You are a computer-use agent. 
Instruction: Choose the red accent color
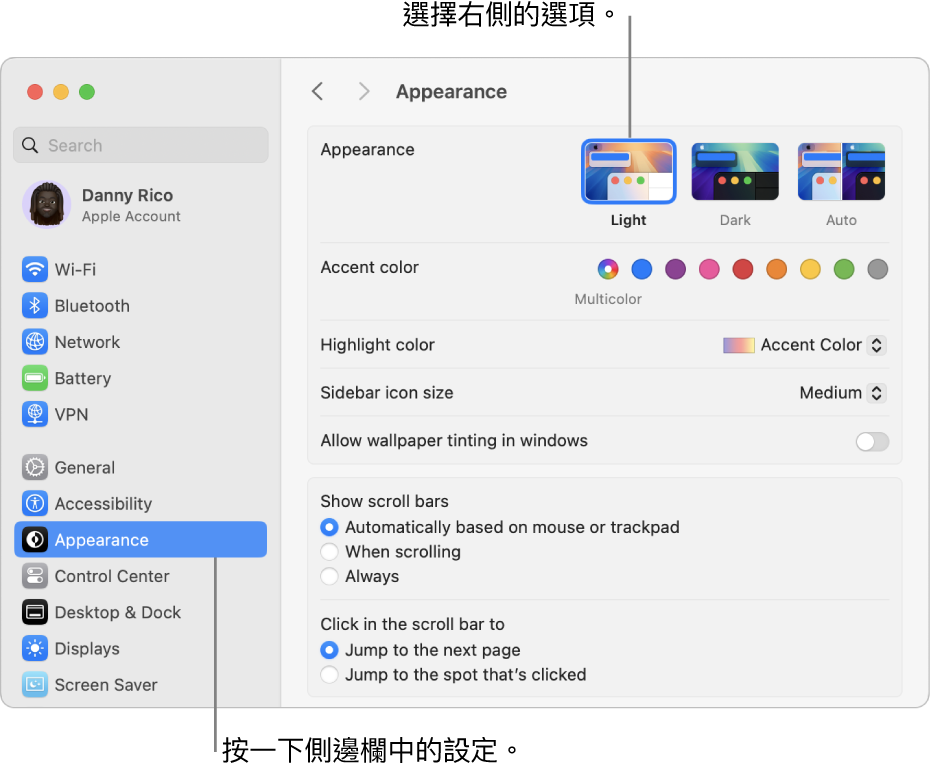(743, 269)
